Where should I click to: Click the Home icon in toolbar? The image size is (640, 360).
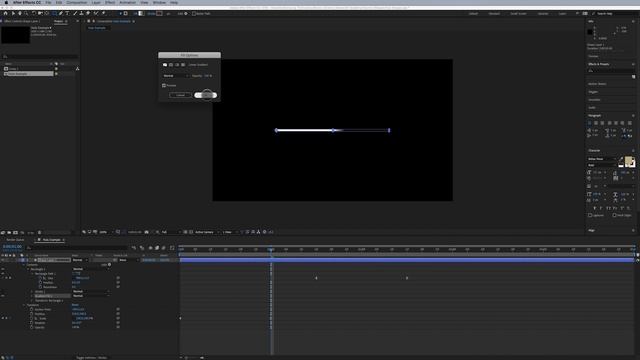5,13
